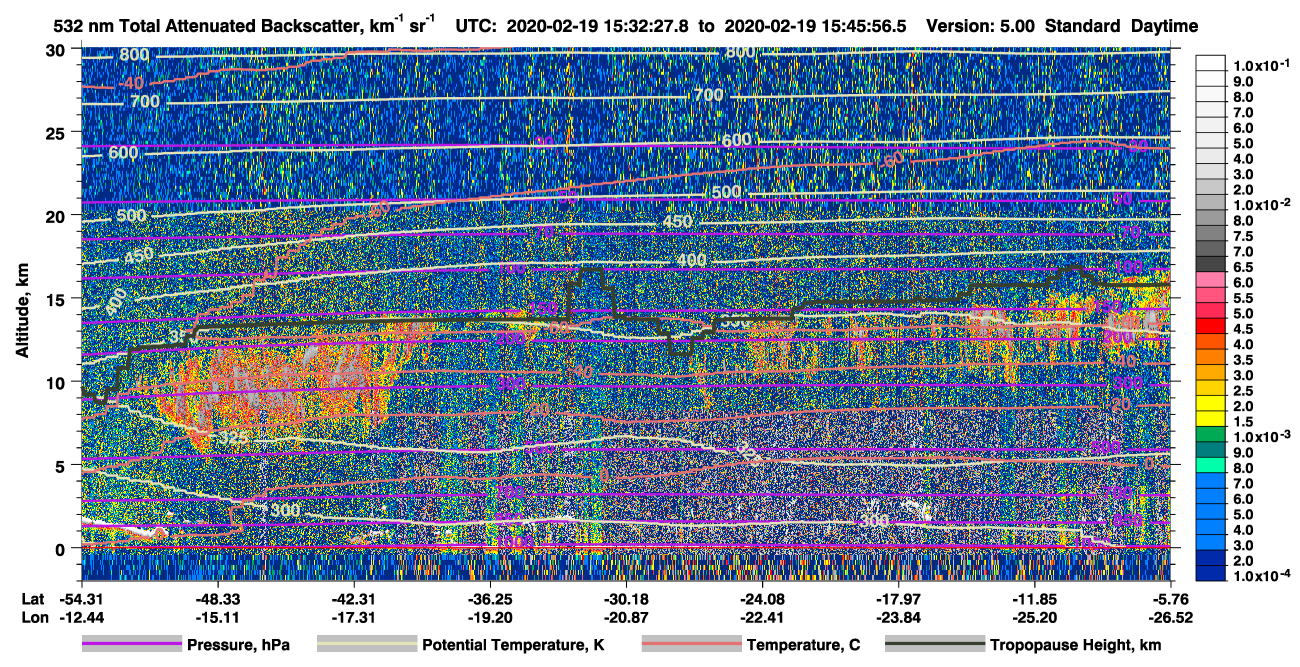
Task: Click latitude value -24.08
Action: pos(762,599)
